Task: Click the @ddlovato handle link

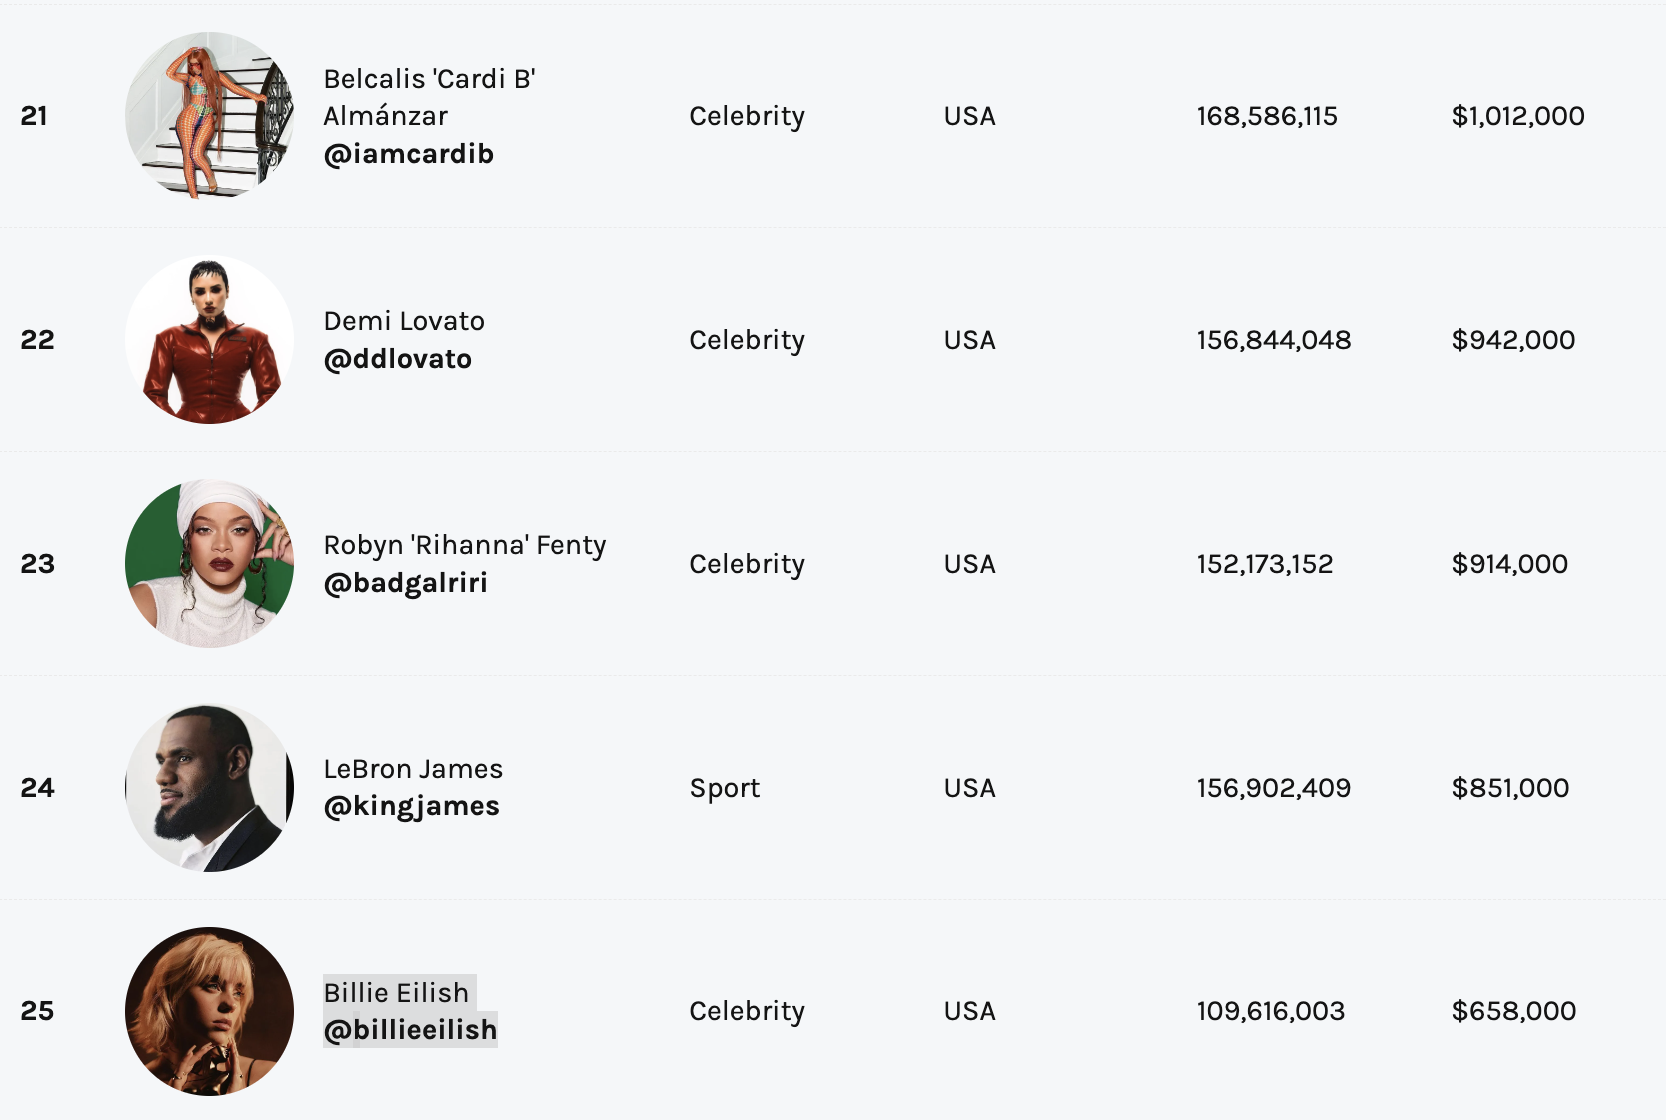Action: (397, 359)
